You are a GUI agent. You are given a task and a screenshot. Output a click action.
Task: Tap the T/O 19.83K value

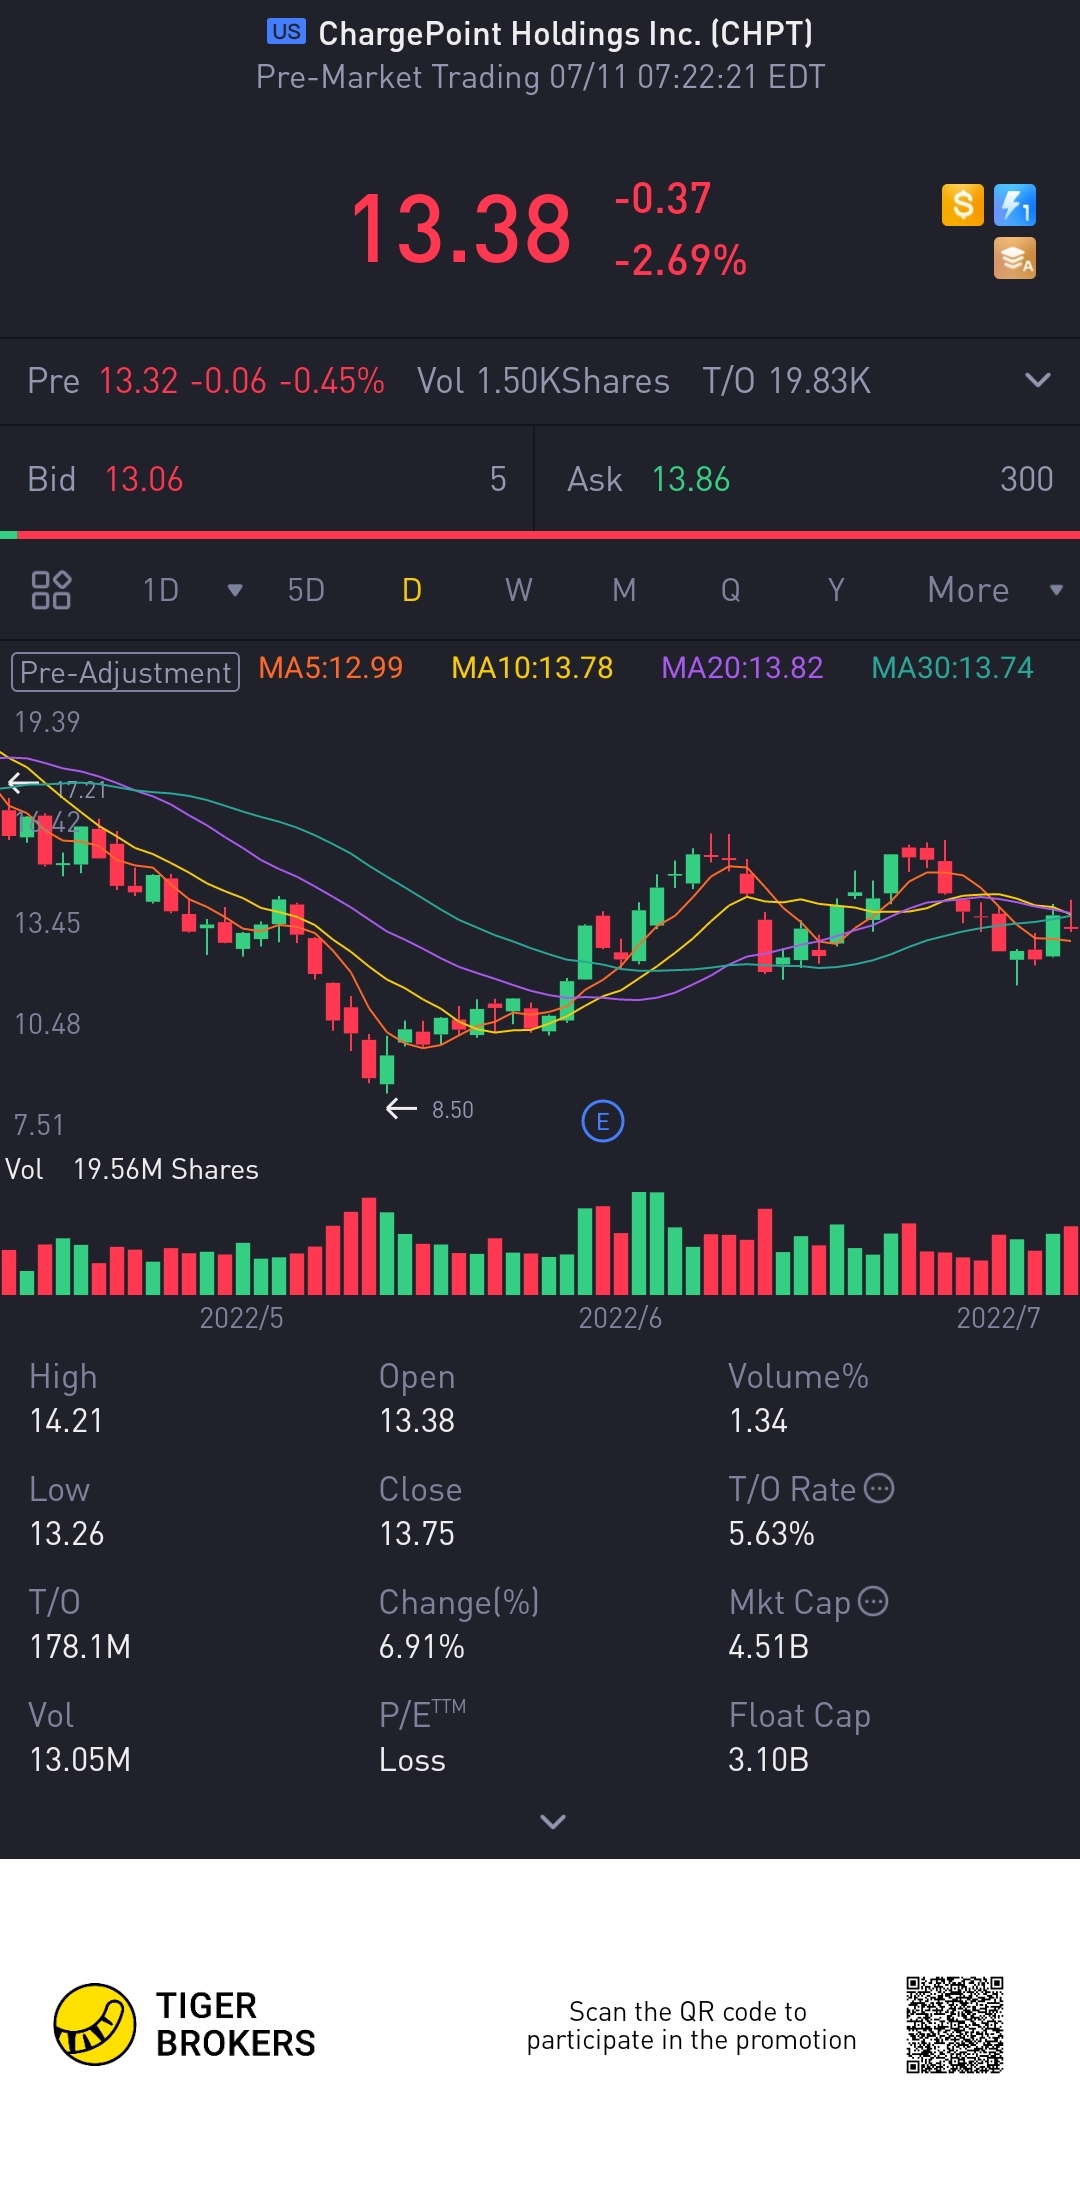coord(786,381)
